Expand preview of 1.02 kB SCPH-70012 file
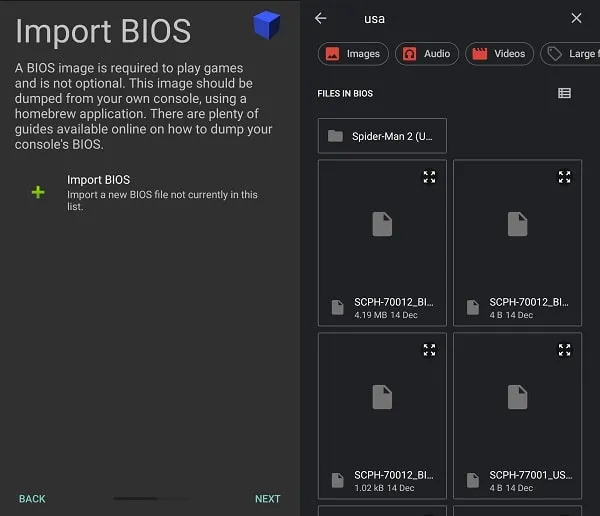 point(429,350)
